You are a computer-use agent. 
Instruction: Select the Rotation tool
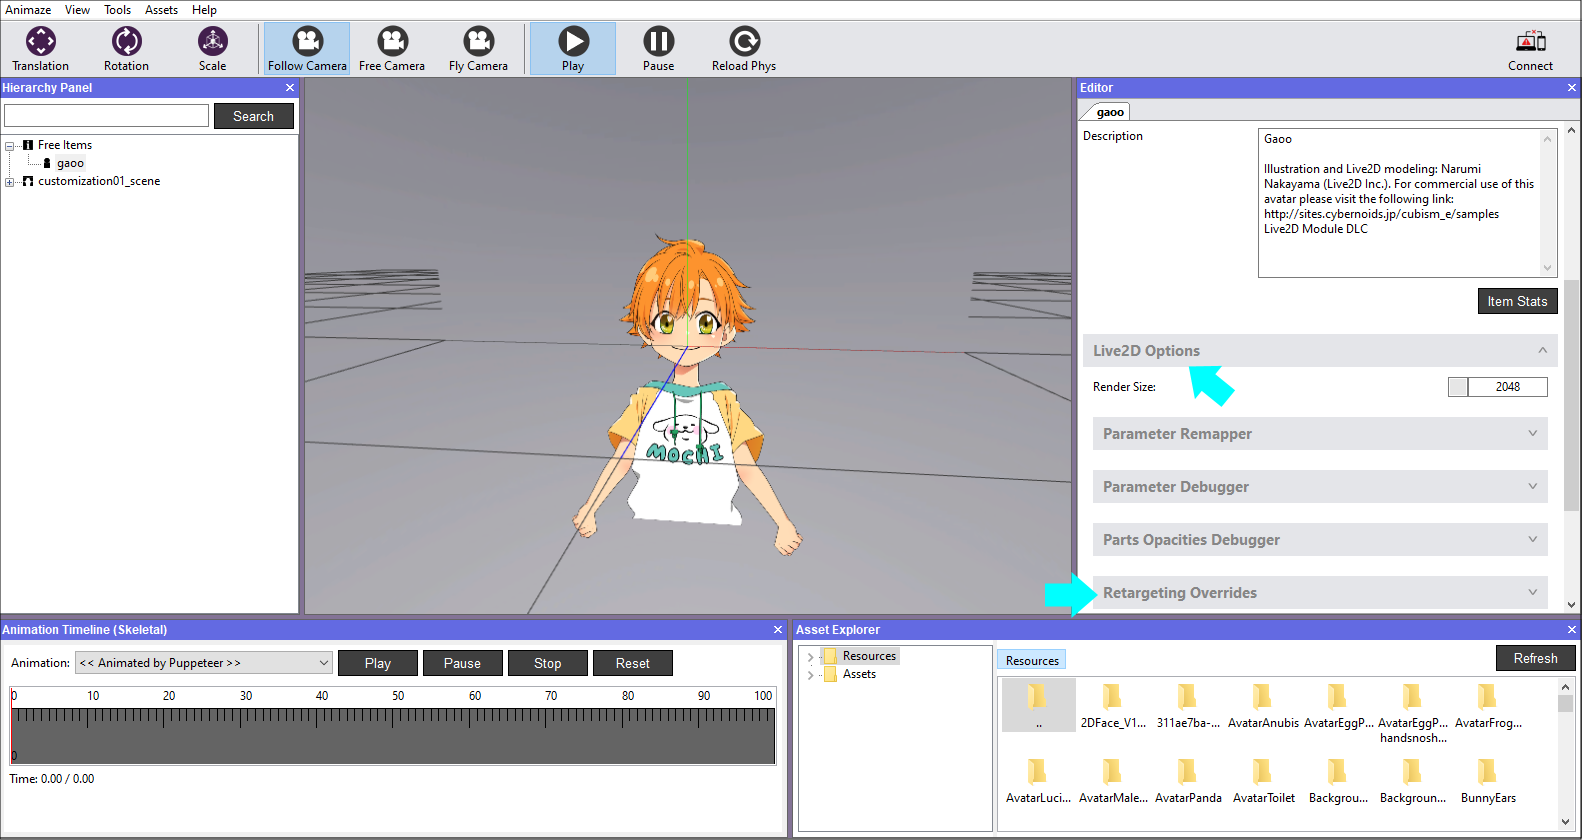click(126, 48)
